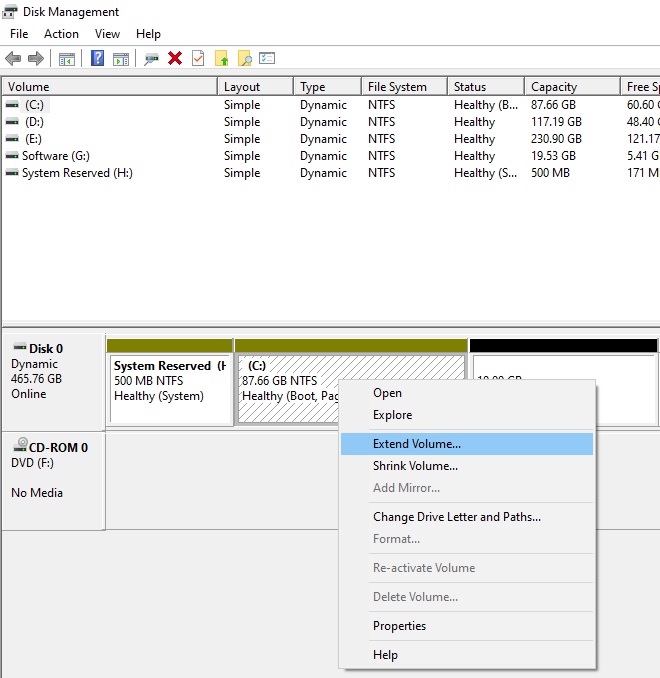
Task: Click the blue Help question mark icon
Action: [x=97, y=58]
